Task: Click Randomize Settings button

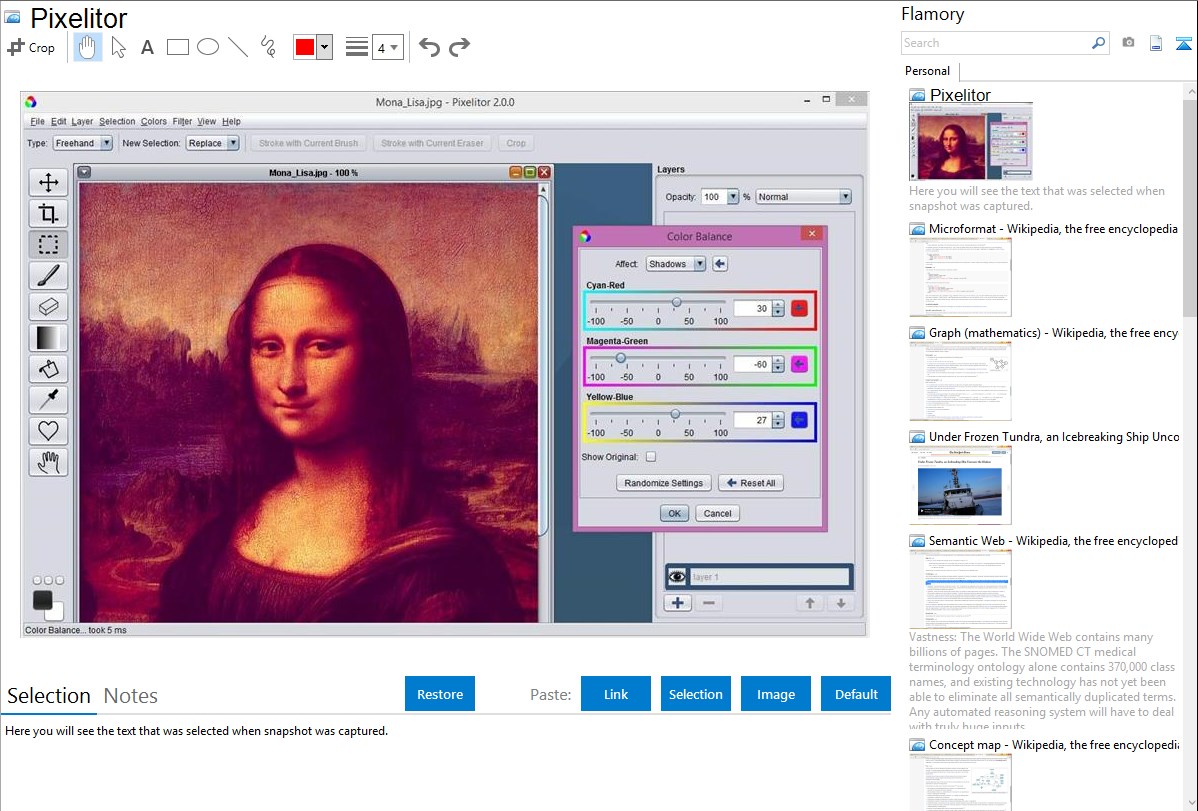Action: pyautogui.click(x=663, y=483)
